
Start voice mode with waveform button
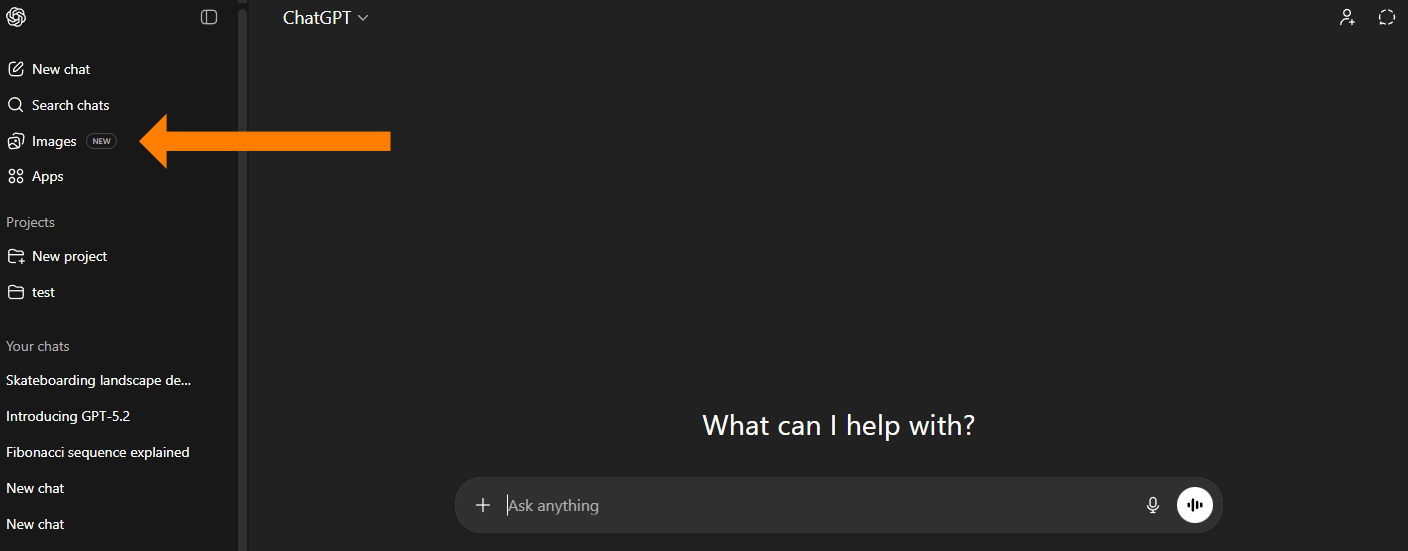[x=1195, y=505]
